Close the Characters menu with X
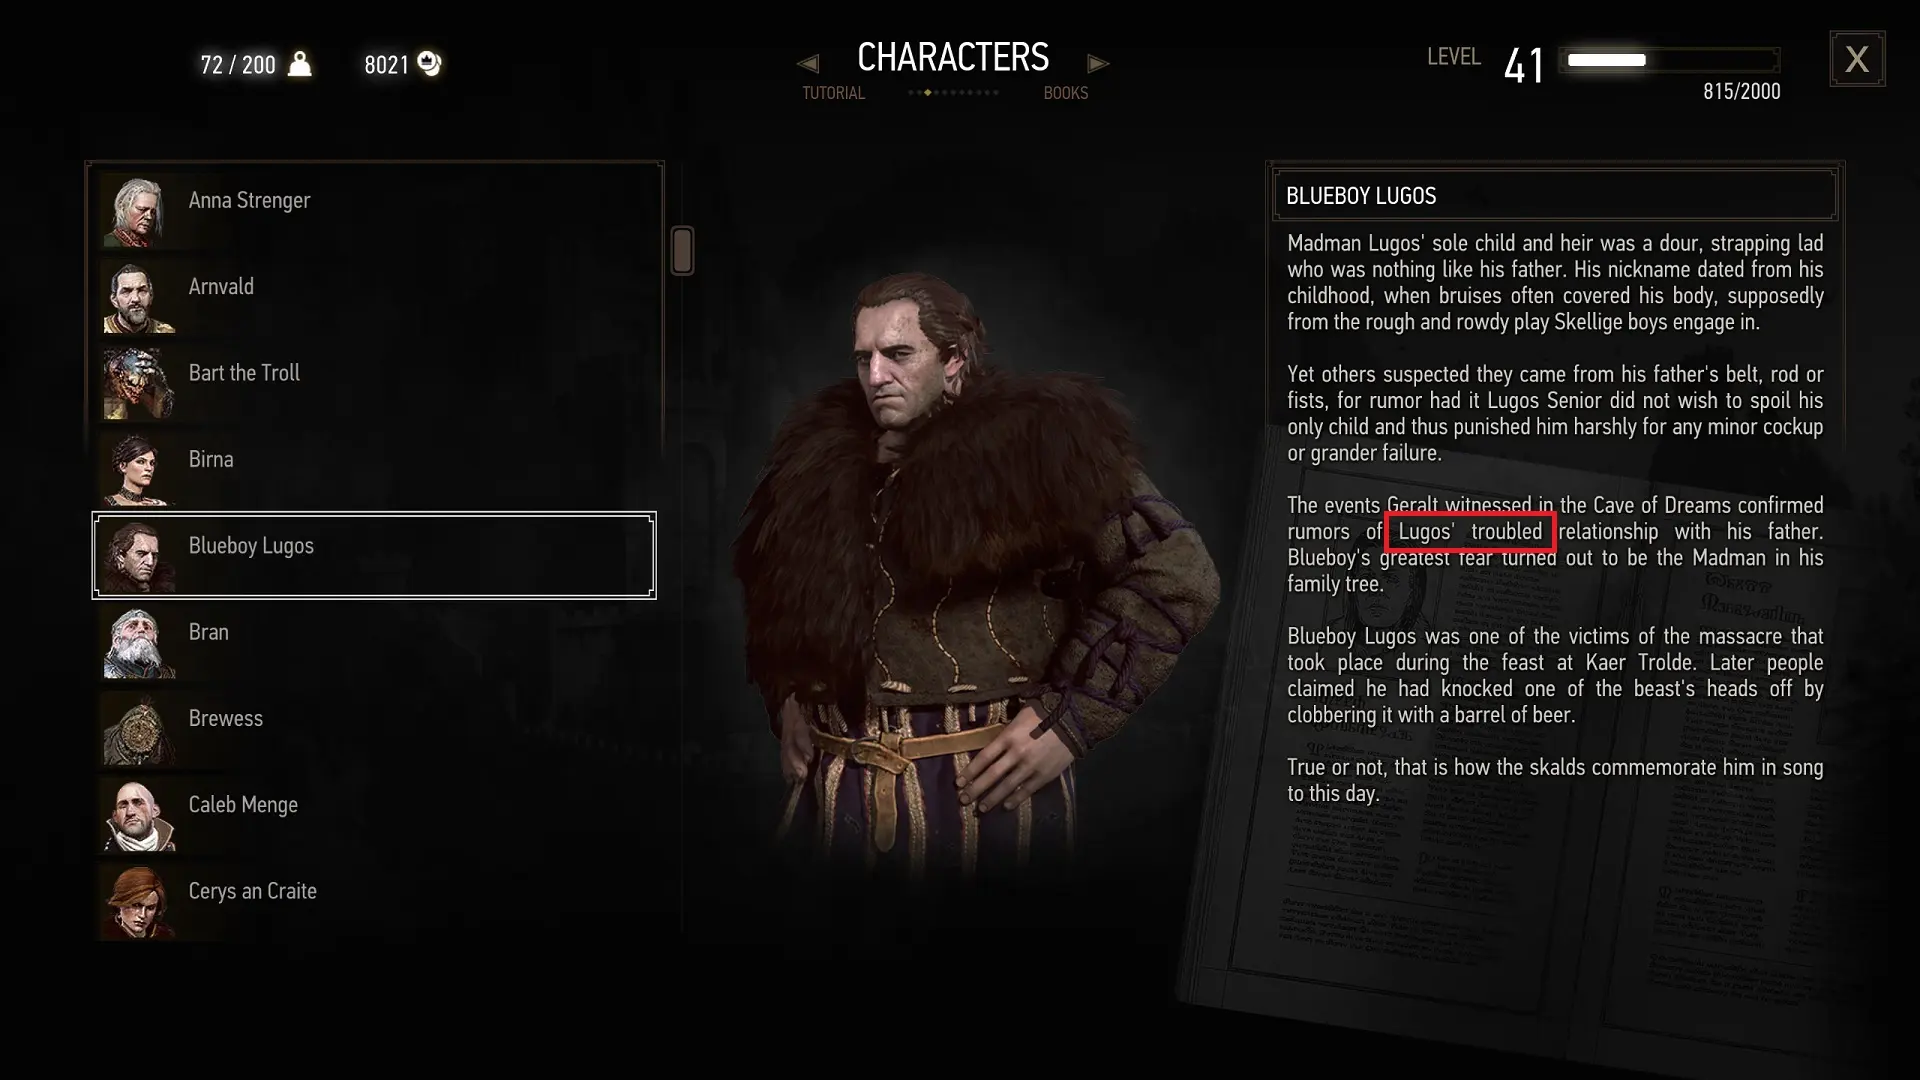Image resolution: width=1920 pixels, height=1080 pixels. (x=1857, y=59)
